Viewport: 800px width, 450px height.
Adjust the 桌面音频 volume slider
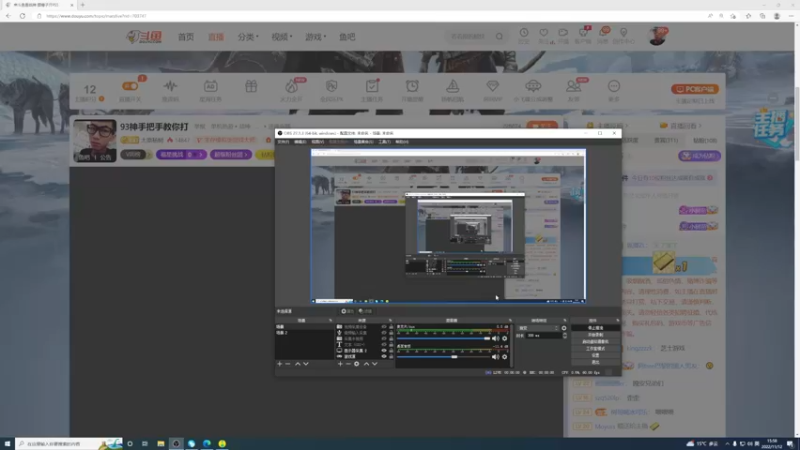click(x=443, y=357)
